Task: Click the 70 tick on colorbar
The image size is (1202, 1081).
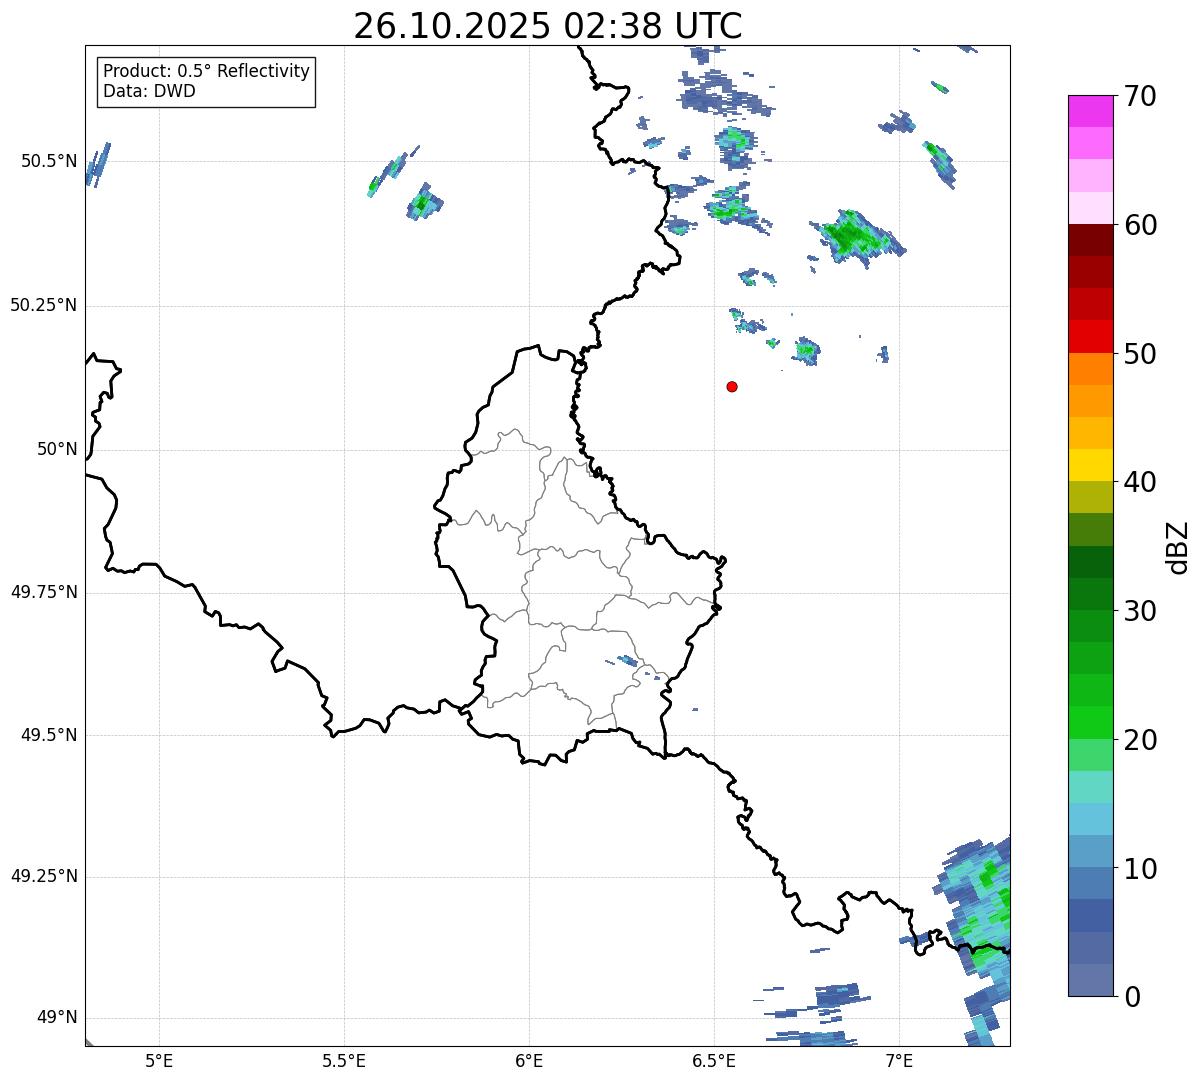Action: pyautogui.click(x=1140, y=96)
